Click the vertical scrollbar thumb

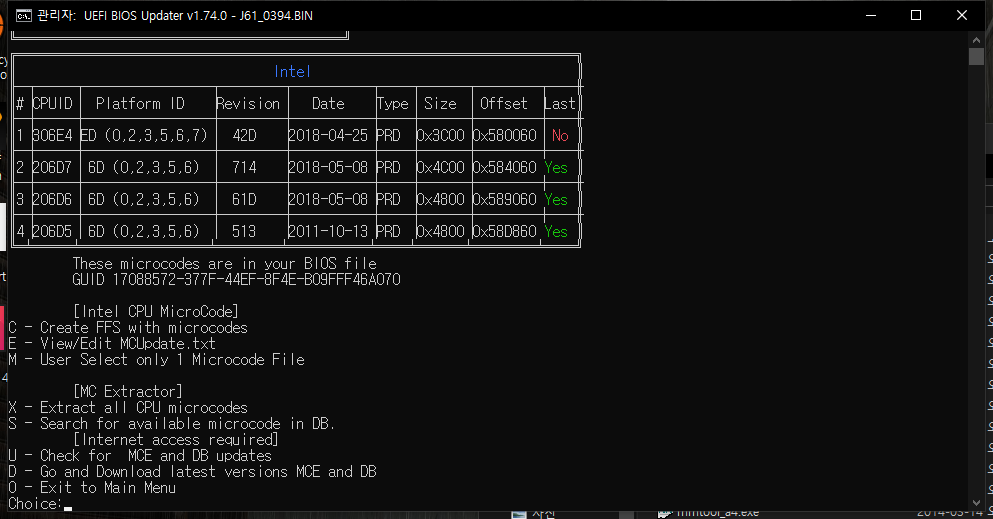[976, 56]
